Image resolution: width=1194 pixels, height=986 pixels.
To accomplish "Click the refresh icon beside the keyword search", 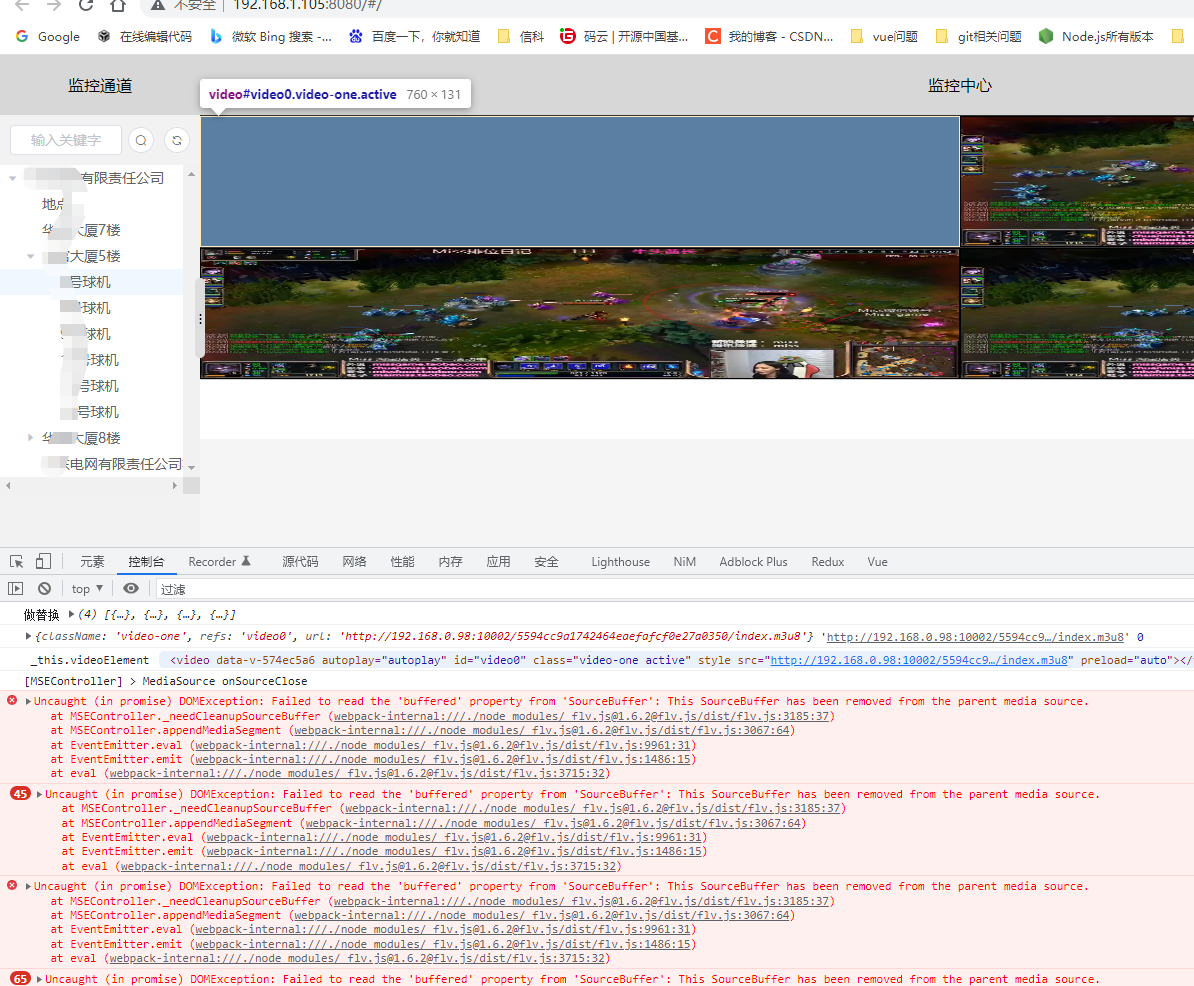I will (x=176, y=140).
